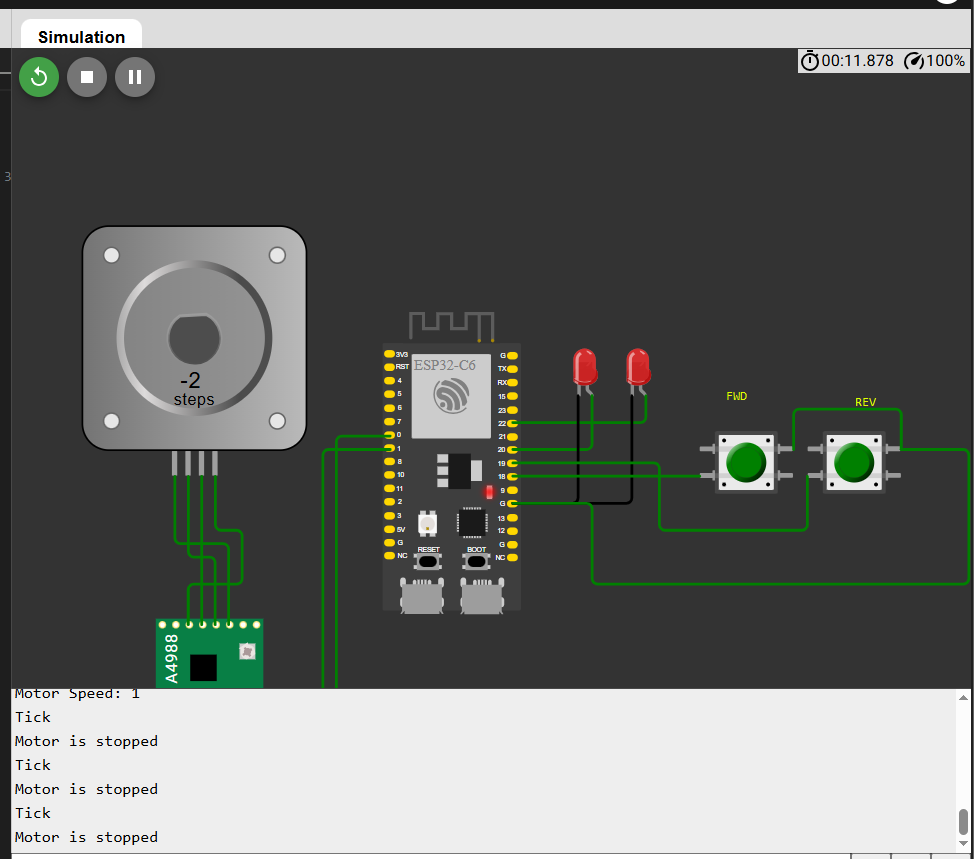Pause the simulation

135,77
